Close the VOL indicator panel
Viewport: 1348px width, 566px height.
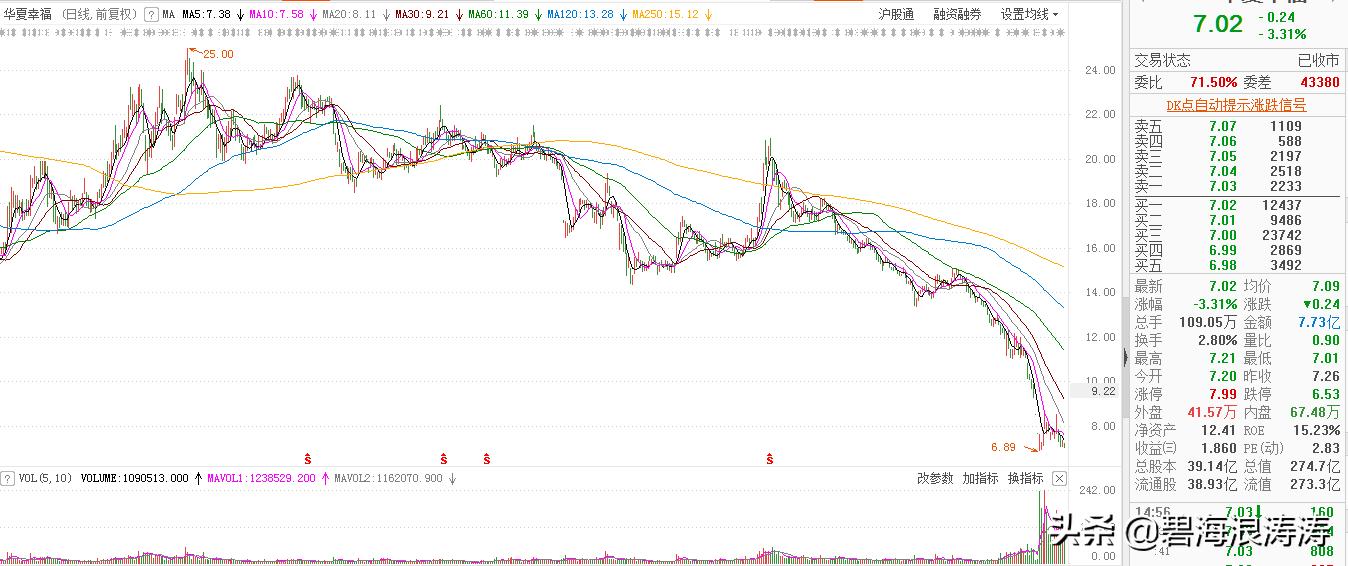(x=1060, y=479)
